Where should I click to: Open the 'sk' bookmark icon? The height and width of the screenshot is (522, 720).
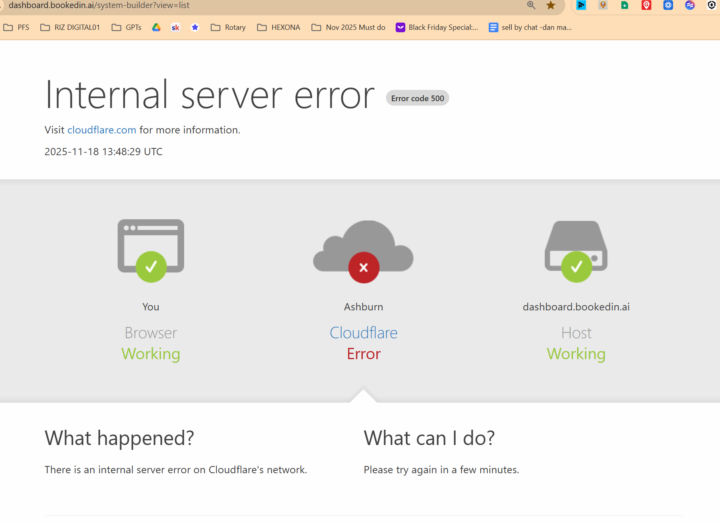click(175, 28)
